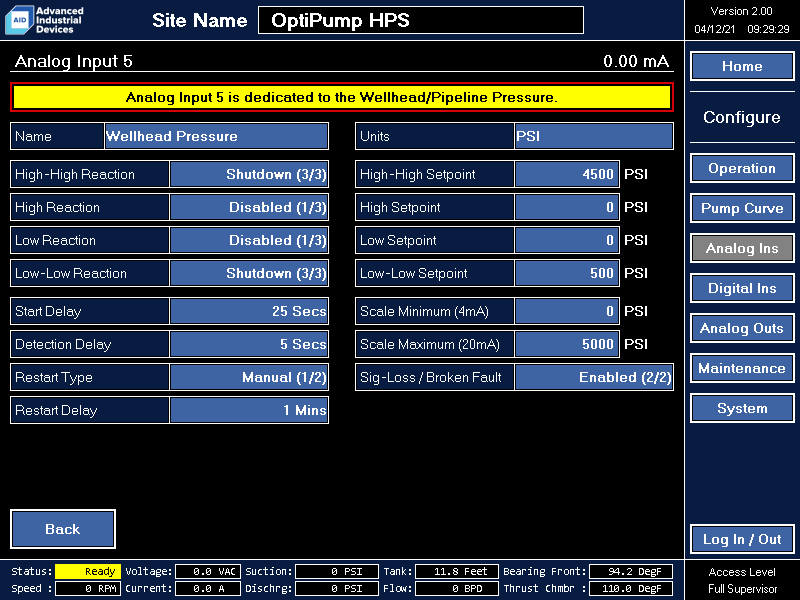Edit the Restart Delay value 1 Mins
The image size is (800, 600).
(x=249, y=410)
